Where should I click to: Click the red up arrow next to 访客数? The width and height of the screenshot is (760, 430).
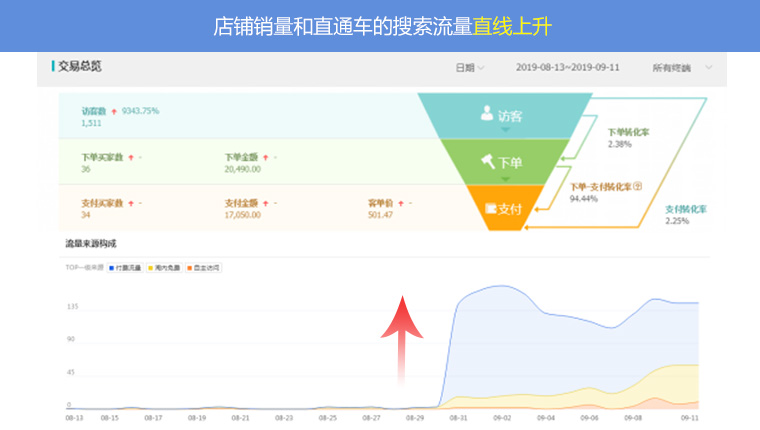point(114,110)
